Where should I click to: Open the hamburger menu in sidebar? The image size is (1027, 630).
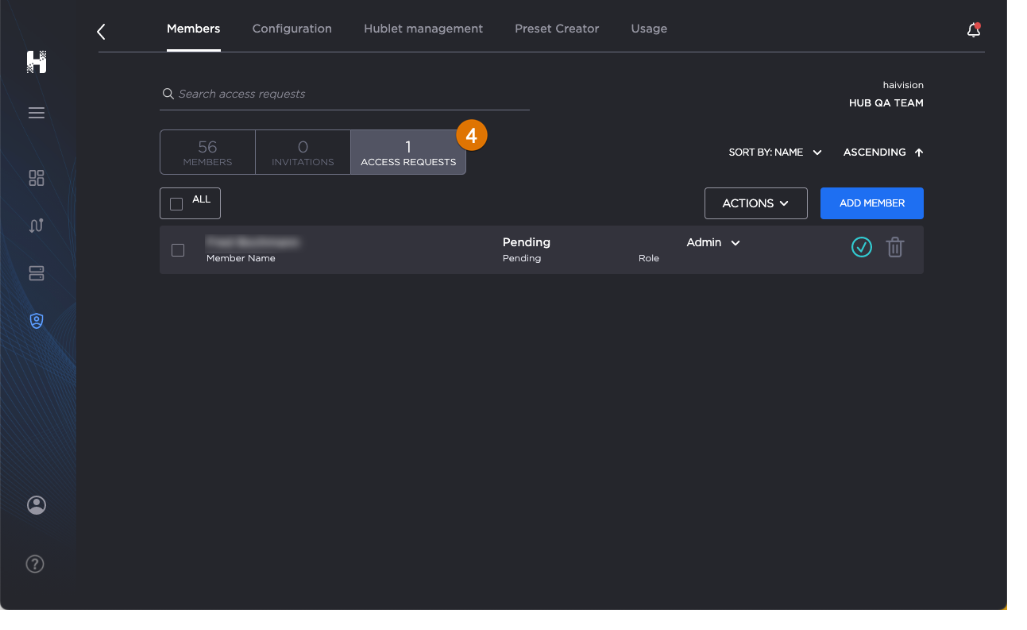pyautogui.click(x=37, y=113)
